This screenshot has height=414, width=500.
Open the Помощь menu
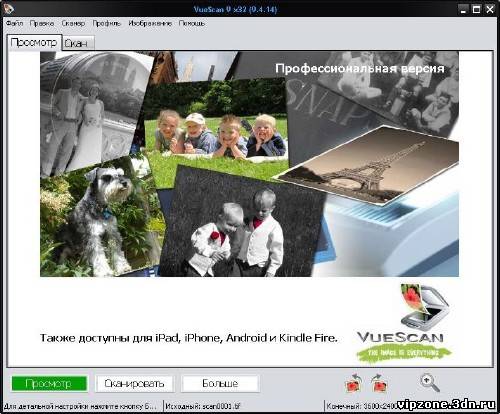(192, 23)
